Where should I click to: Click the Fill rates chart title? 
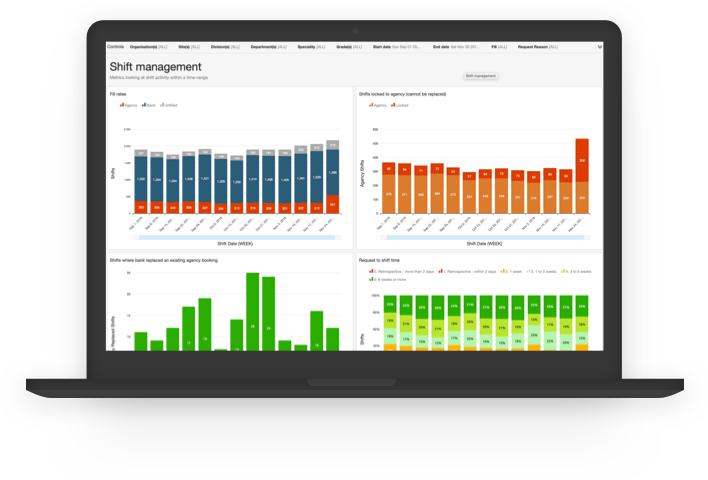click(118, 94)
